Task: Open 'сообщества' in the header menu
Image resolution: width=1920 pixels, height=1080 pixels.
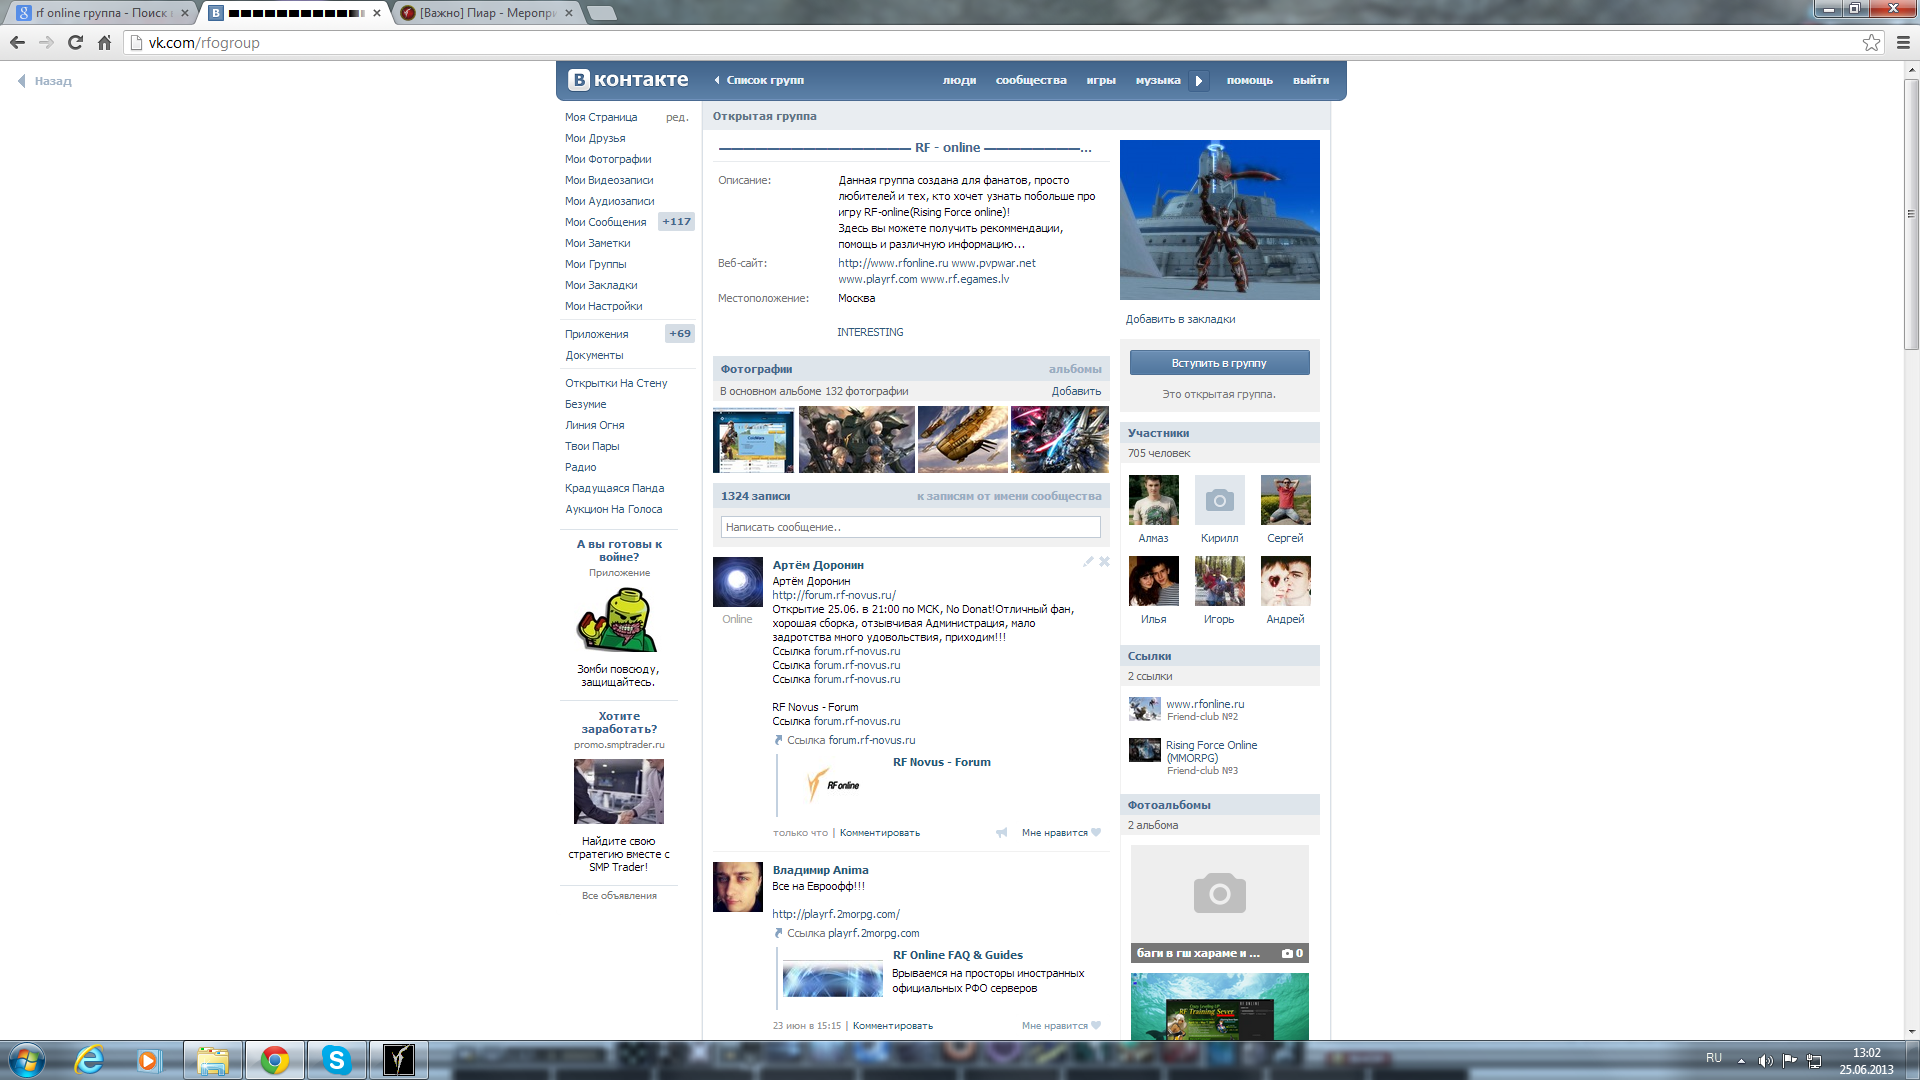Action: coord(1031,80)
